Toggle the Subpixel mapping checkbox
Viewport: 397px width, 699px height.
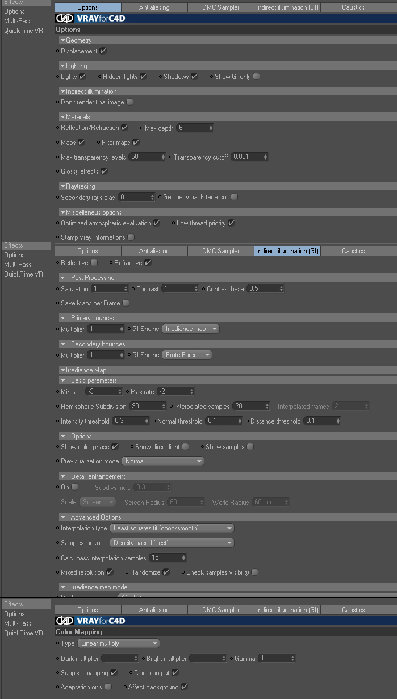coord(114,672)
